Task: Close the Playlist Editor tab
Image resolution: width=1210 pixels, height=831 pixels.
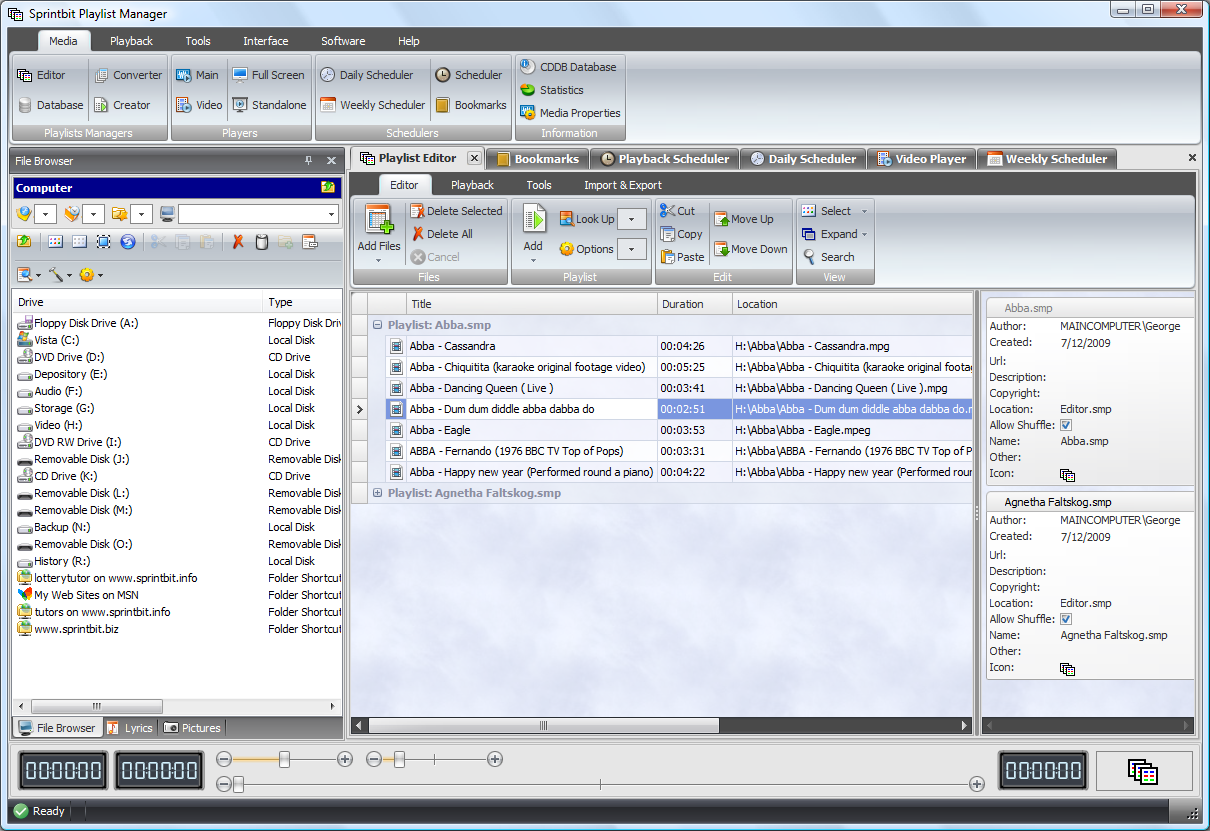Action: pos(474,158)
